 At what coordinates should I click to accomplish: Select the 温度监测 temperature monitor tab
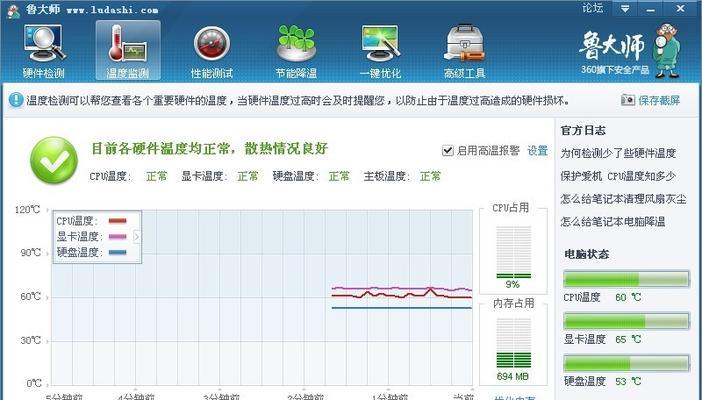[x=128, y=51]
